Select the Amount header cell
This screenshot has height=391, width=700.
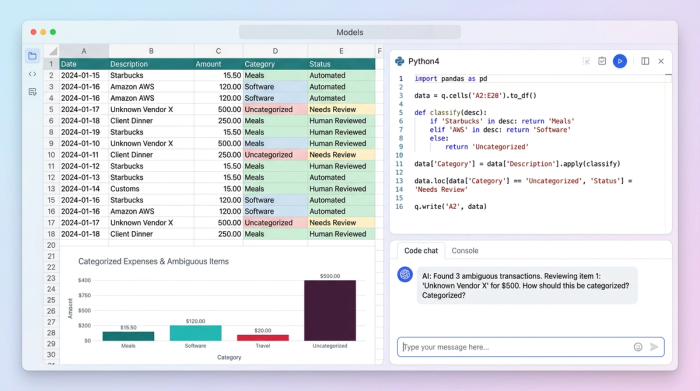[218, 64]
